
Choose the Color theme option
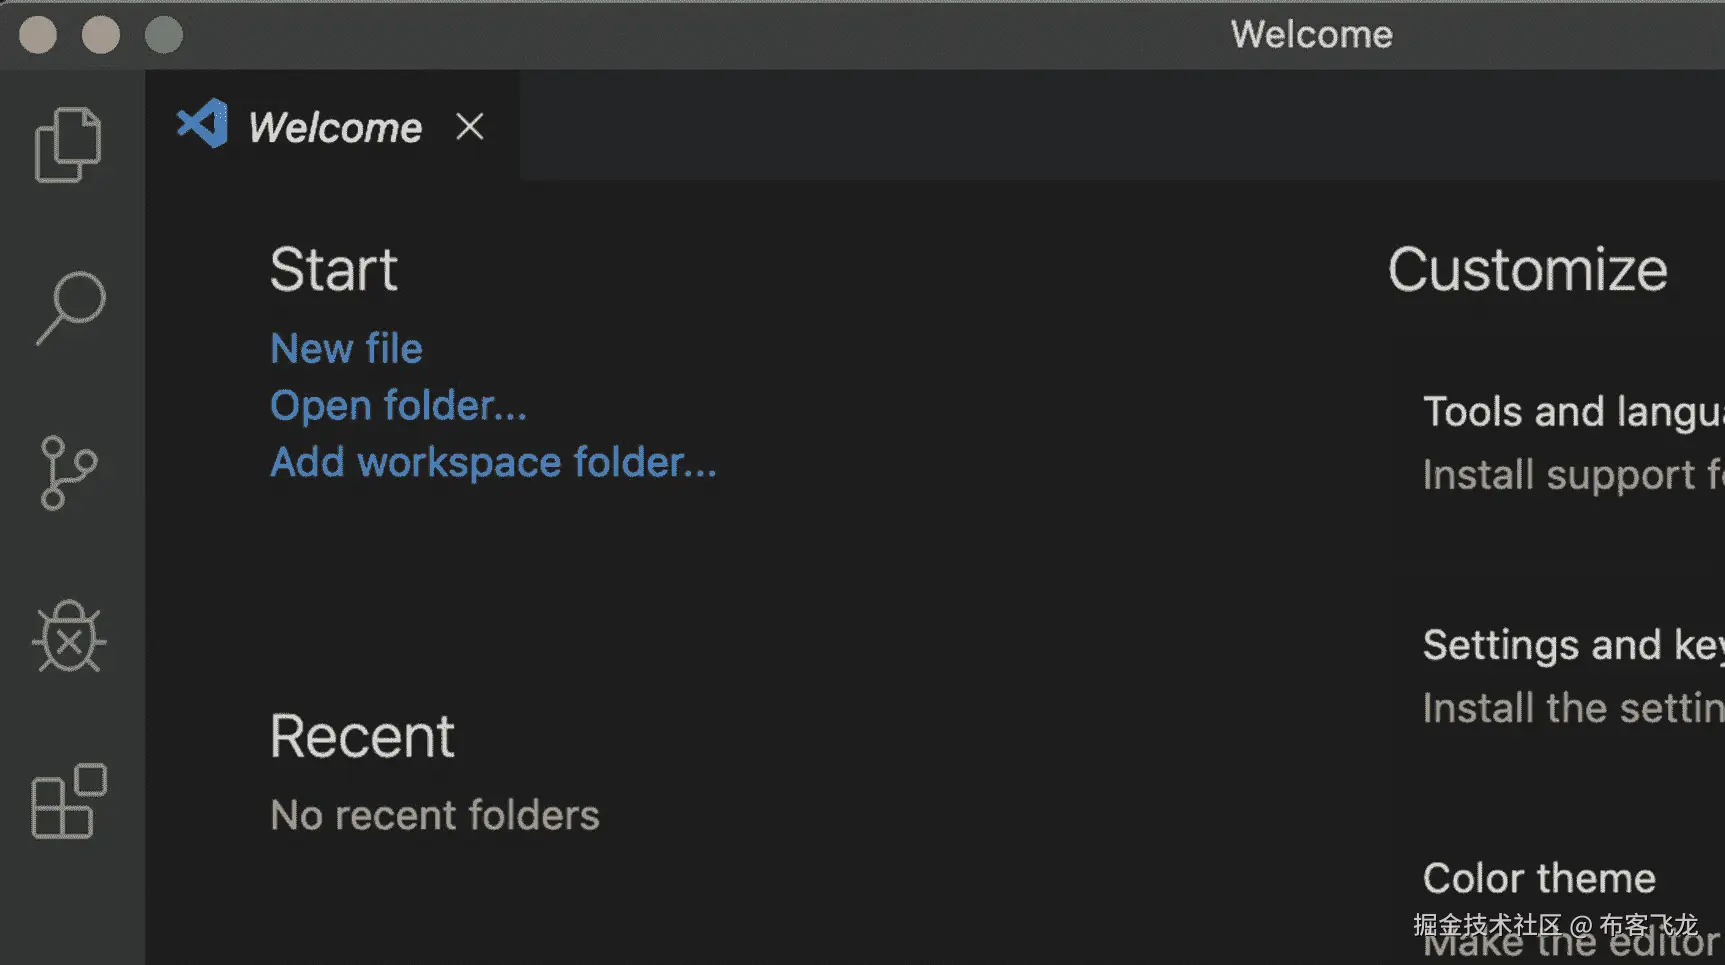click(1539, 879)
